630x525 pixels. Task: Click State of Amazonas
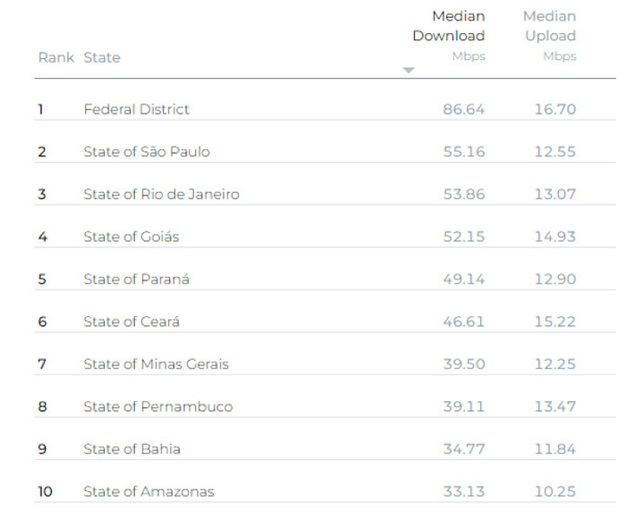click(149, 491)
